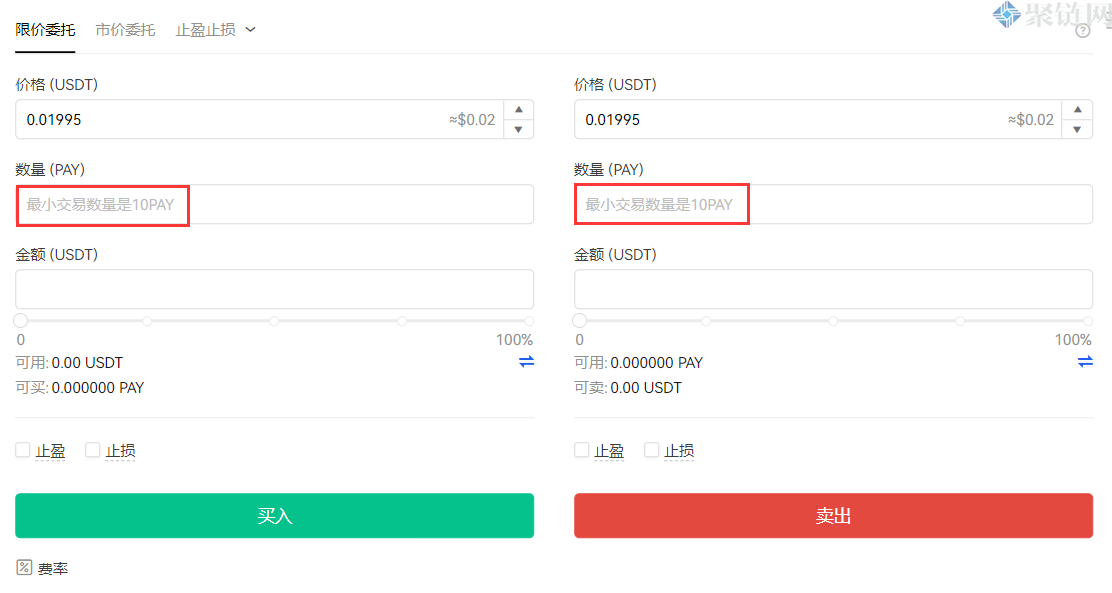Switch to the 限价委托 tab
Viewport: 1112px width, 593px height.
coord(45,30)
